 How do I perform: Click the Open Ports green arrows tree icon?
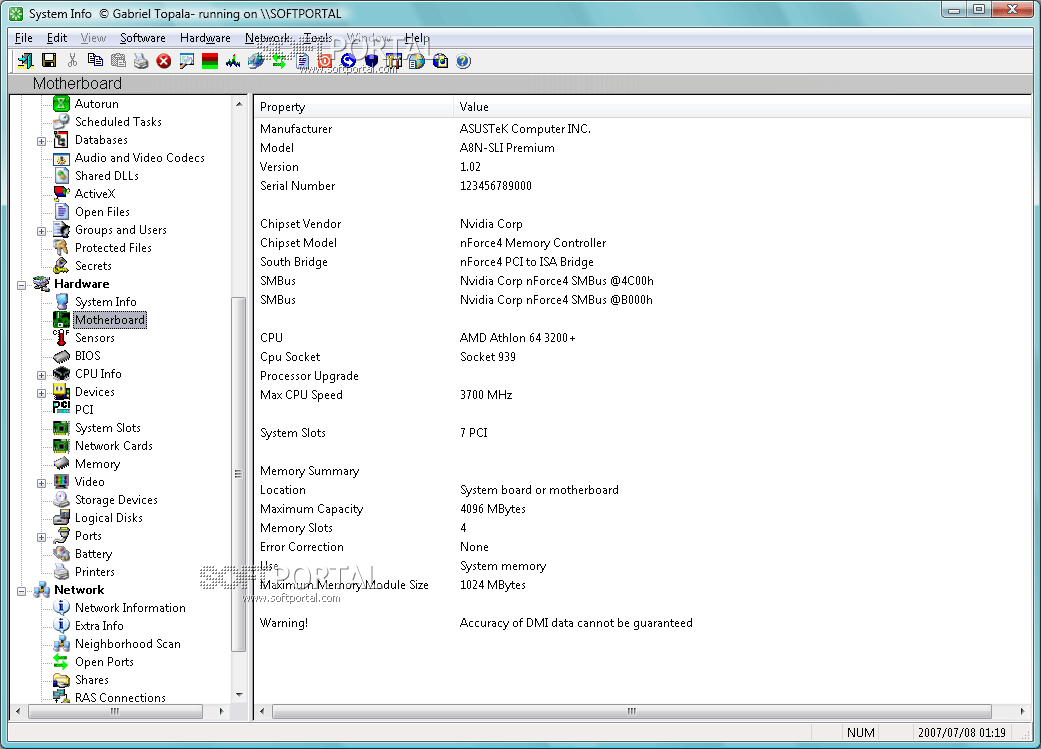[61, 662]
